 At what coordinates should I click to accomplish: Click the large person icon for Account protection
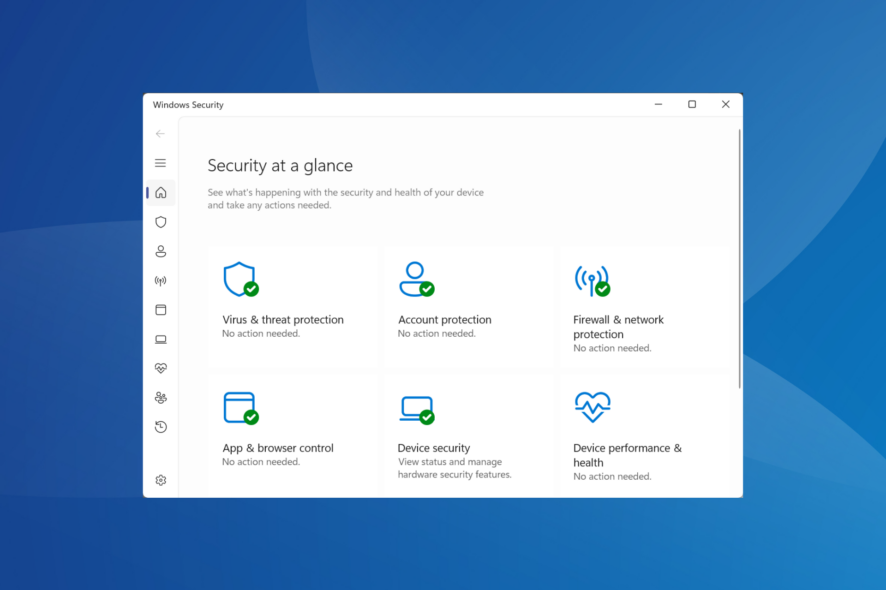[416, 279]
